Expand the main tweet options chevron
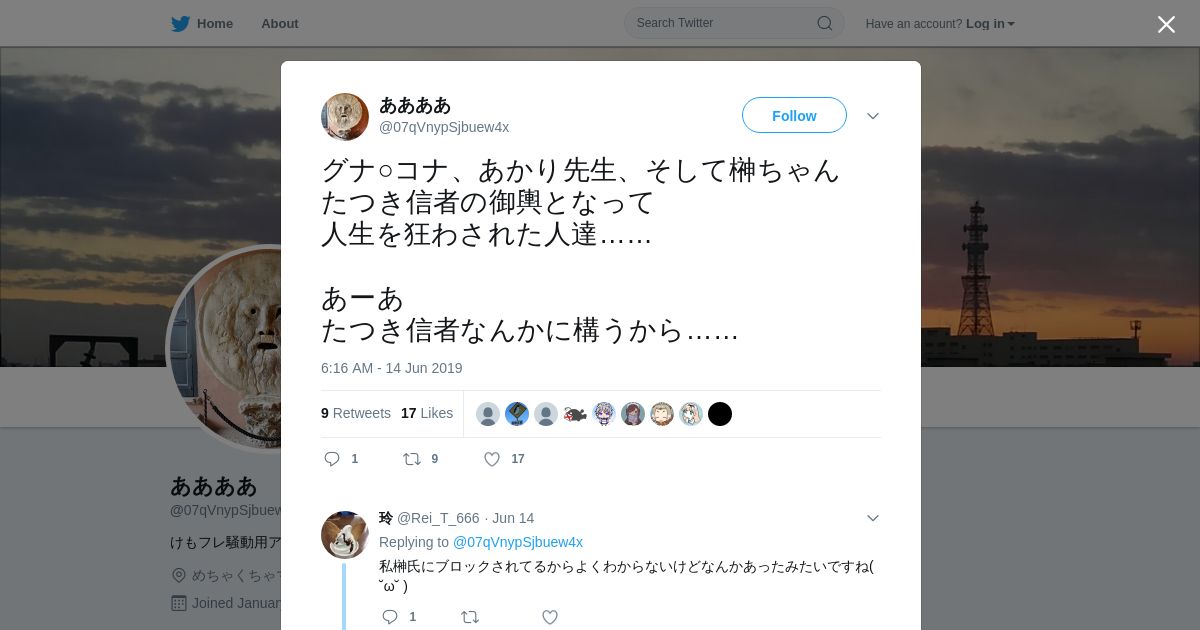Viewport: 1200px width, 630px height. point(873,116)
